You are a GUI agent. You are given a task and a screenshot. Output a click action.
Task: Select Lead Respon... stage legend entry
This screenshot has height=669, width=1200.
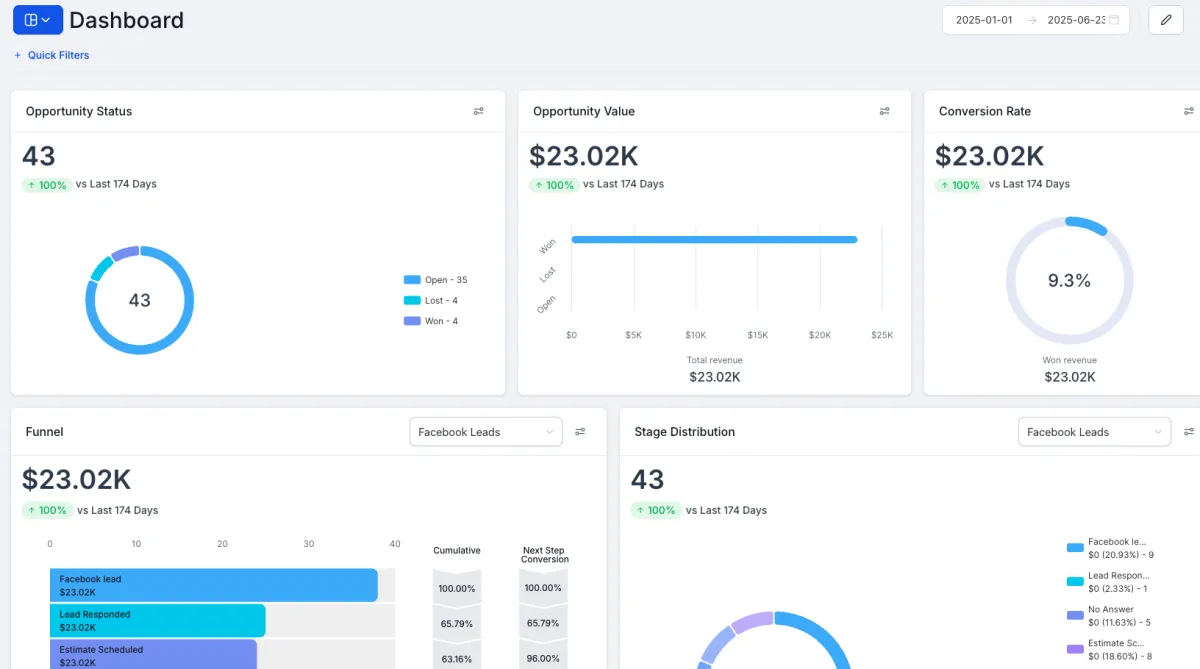coord(1109,582)
